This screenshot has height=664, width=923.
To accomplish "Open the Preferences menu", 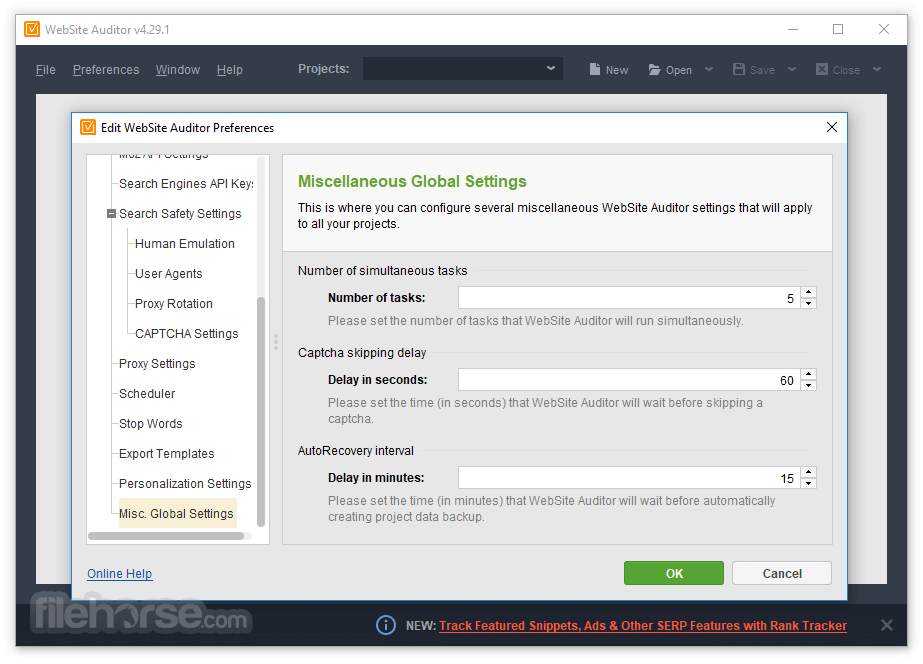I will (x=106, y=70).
